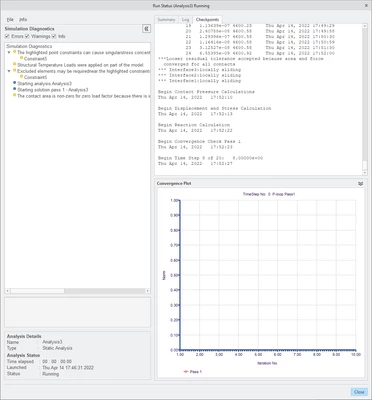Screen dimensions: 372x400
Task: Select Constraint5 under Excluded elements warning
Action: (35, 77)
